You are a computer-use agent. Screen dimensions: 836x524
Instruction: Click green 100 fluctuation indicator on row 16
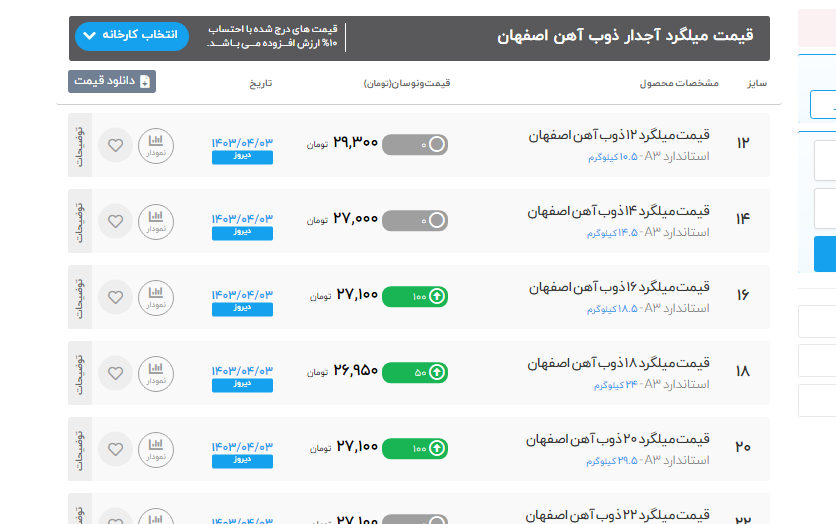click(x=415, y=296)
